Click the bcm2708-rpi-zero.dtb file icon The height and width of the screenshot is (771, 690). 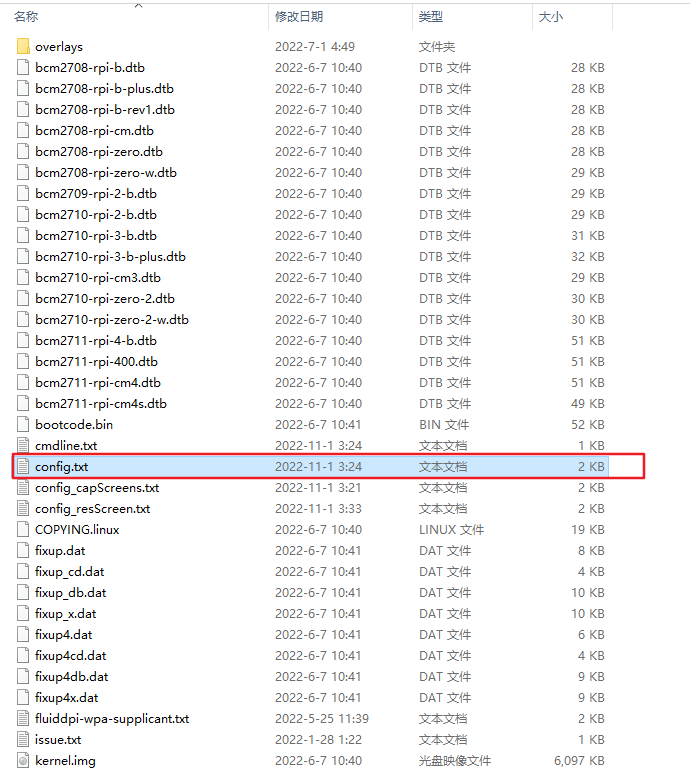pos(23,151)
